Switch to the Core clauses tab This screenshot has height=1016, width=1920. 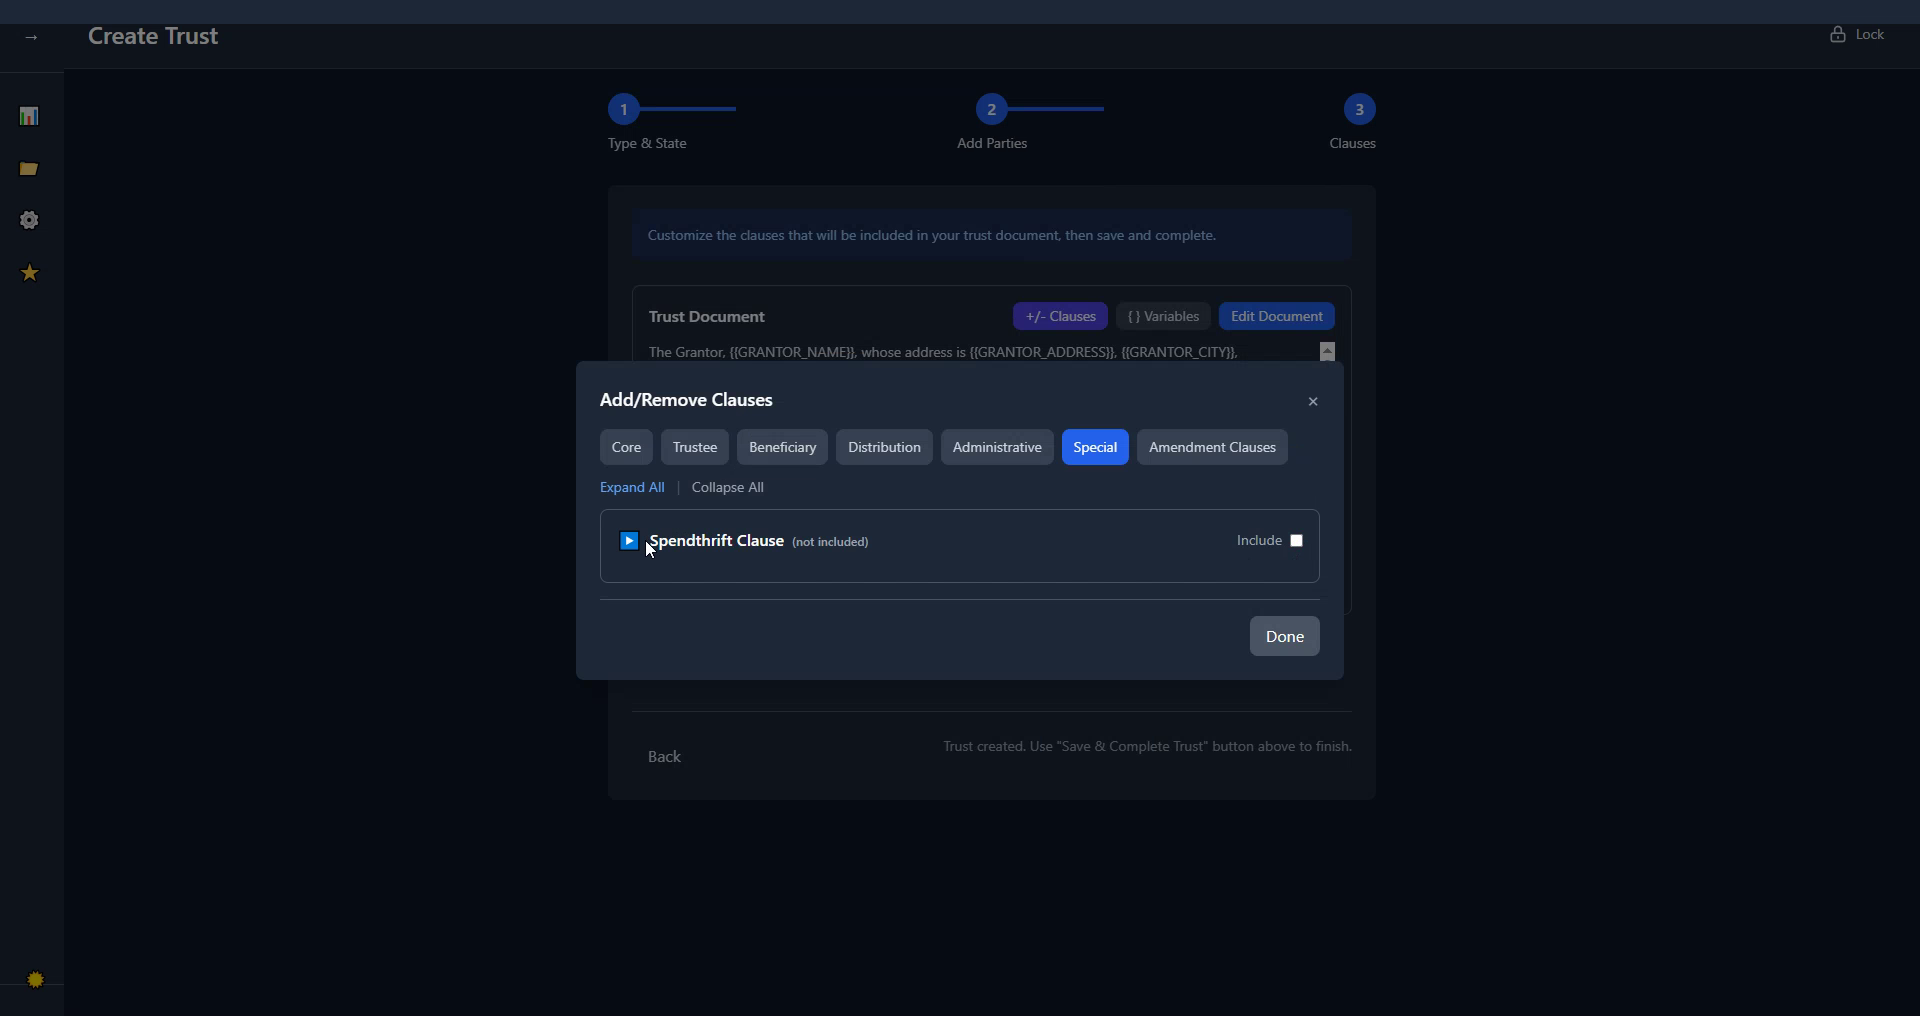click(626, 447)
